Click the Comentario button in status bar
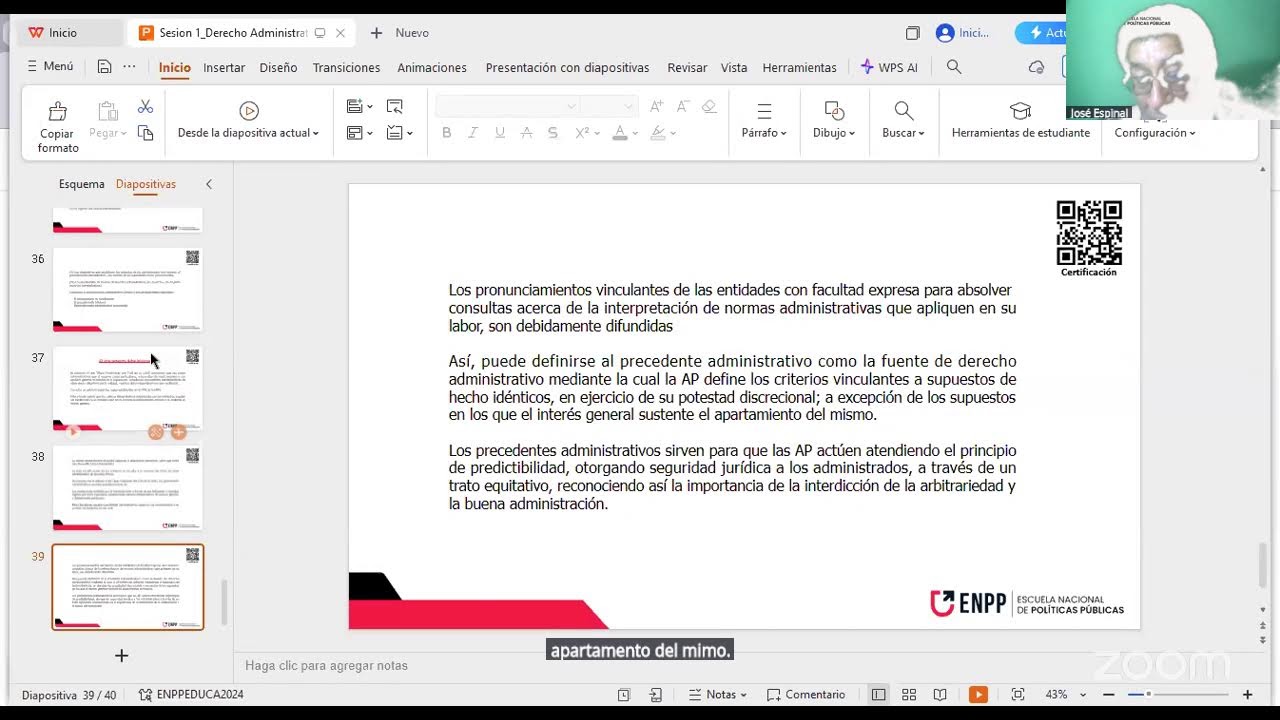 point(805,695)
